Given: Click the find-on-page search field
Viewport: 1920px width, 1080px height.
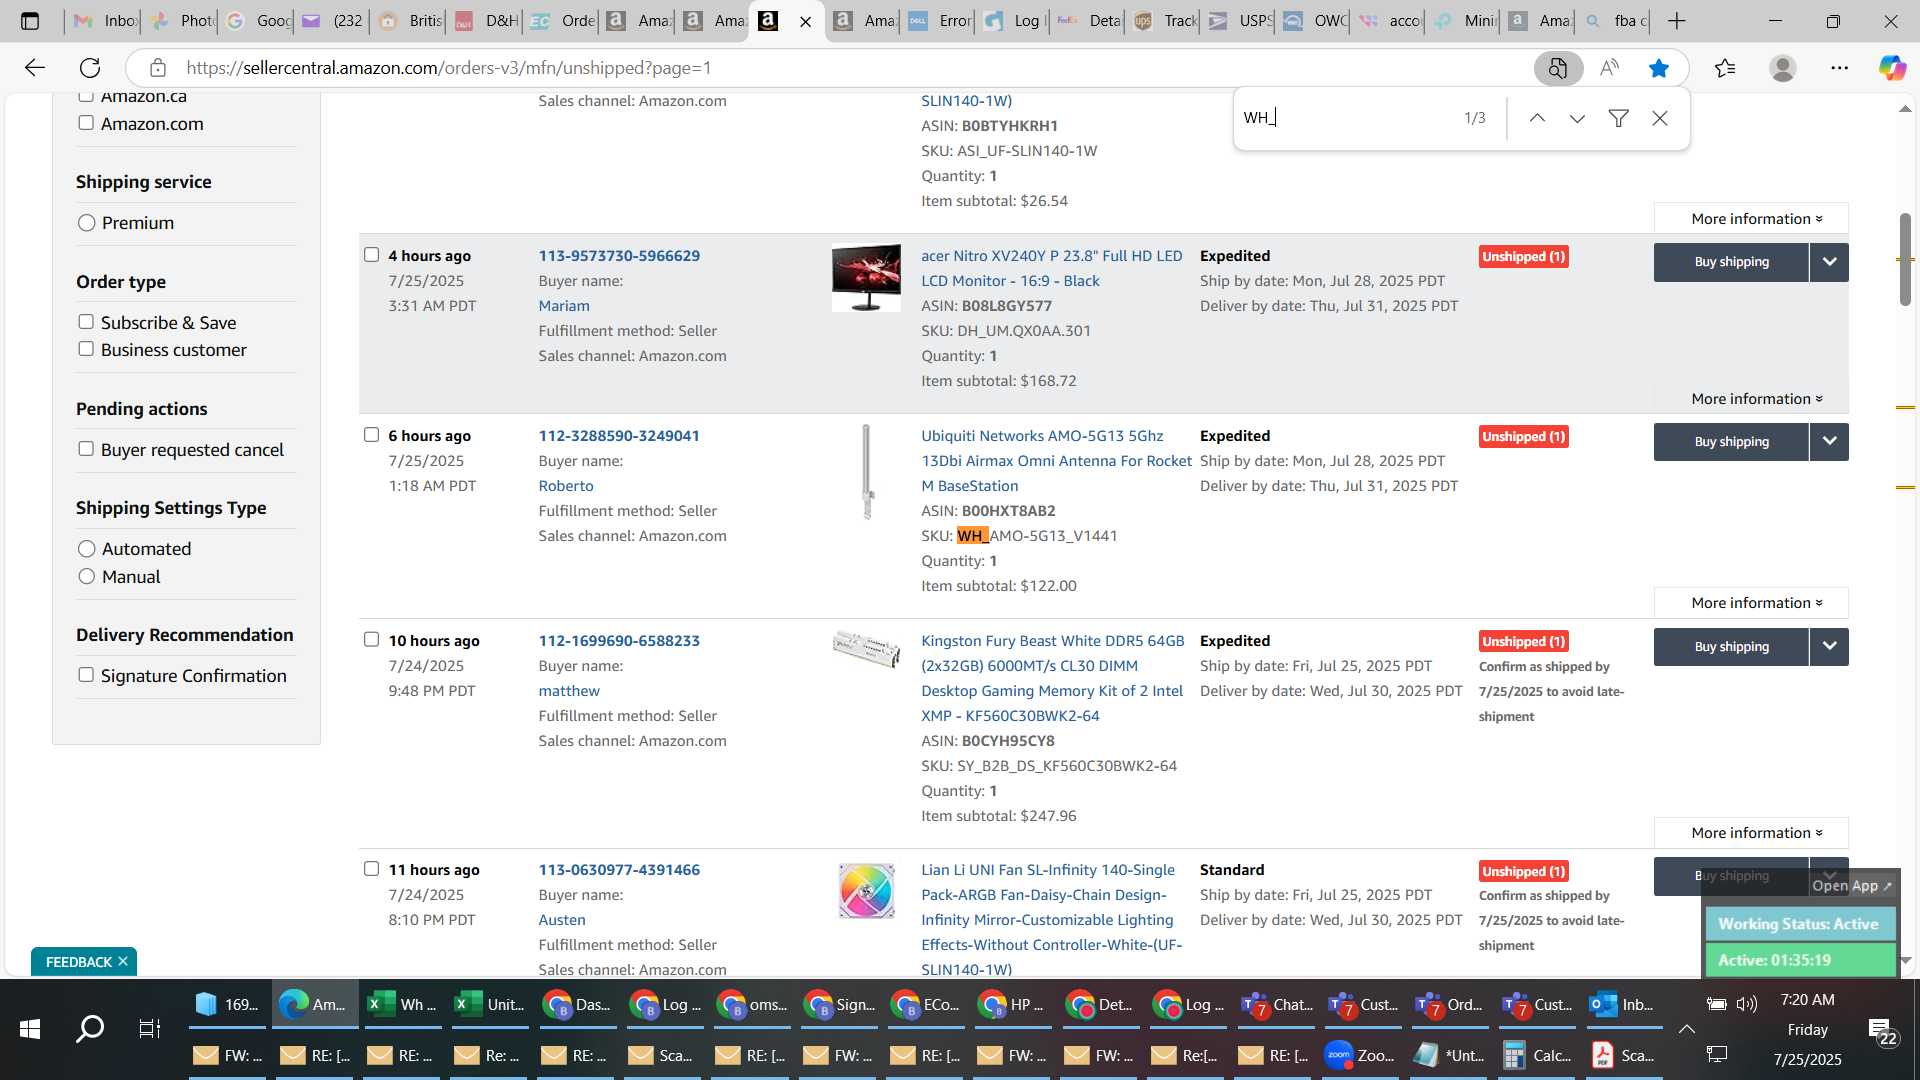Looking at the screenshot, I should point(1345,118).
